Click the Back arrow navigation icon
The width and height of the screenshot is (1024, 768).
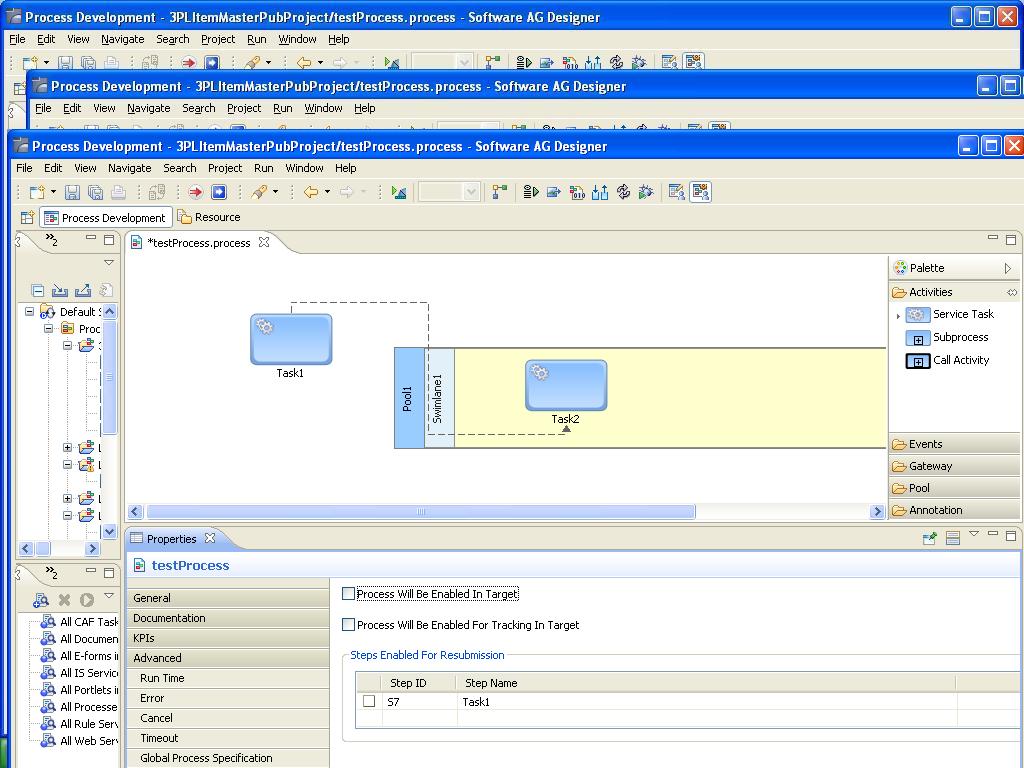click(311, 192)
